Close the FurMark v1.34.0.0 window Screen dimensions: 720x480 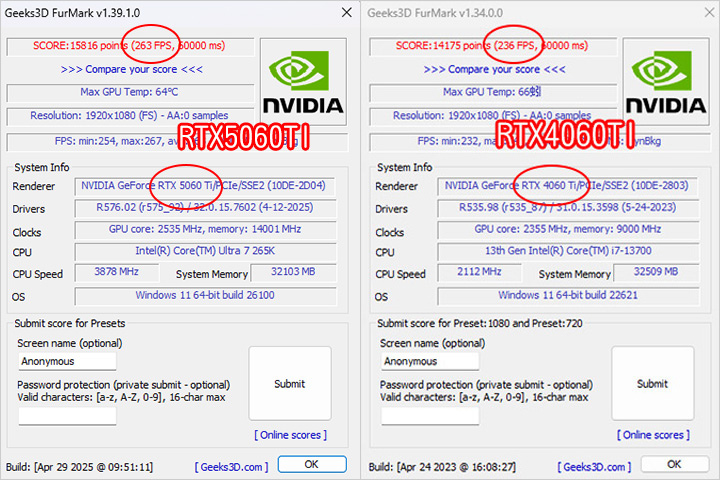[709, 12]
